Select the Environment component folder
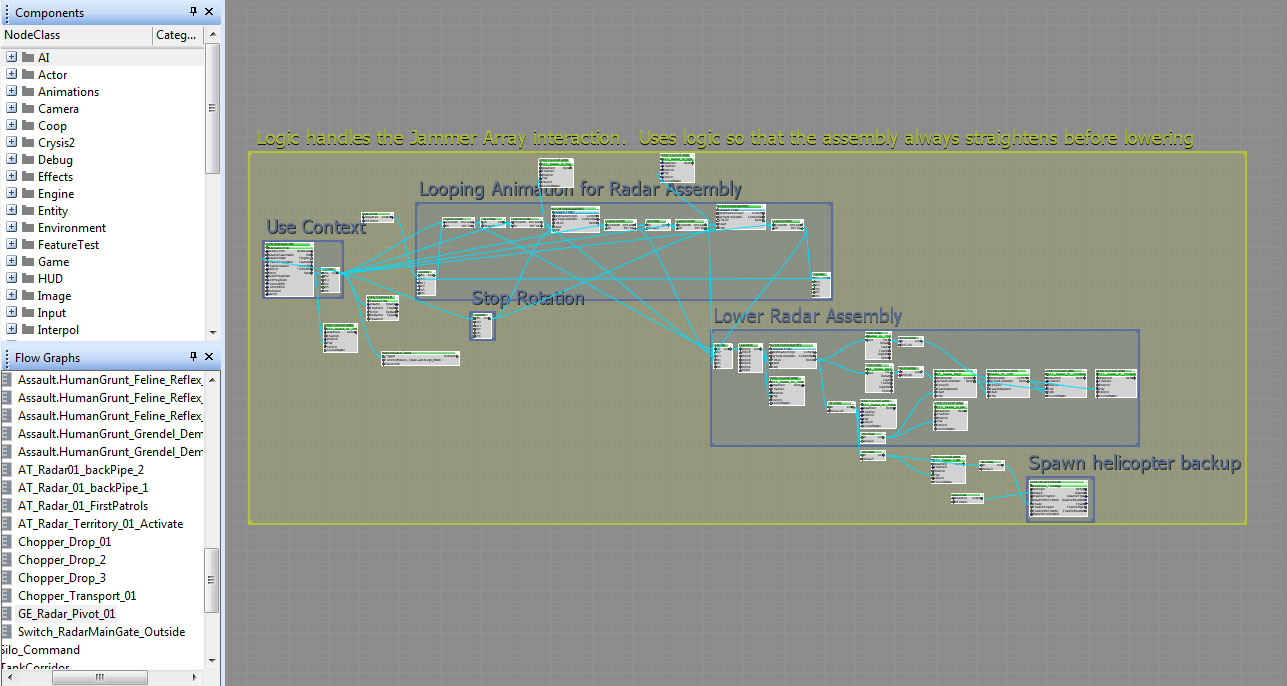This screenshot has height=686, width=1287. pos(72,228)
